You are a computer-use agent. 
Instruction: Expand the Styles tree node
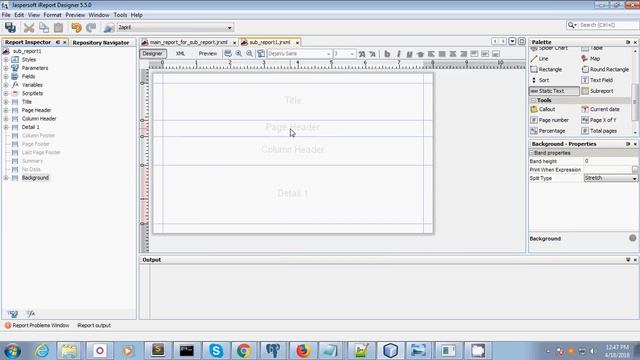[6, 60]
